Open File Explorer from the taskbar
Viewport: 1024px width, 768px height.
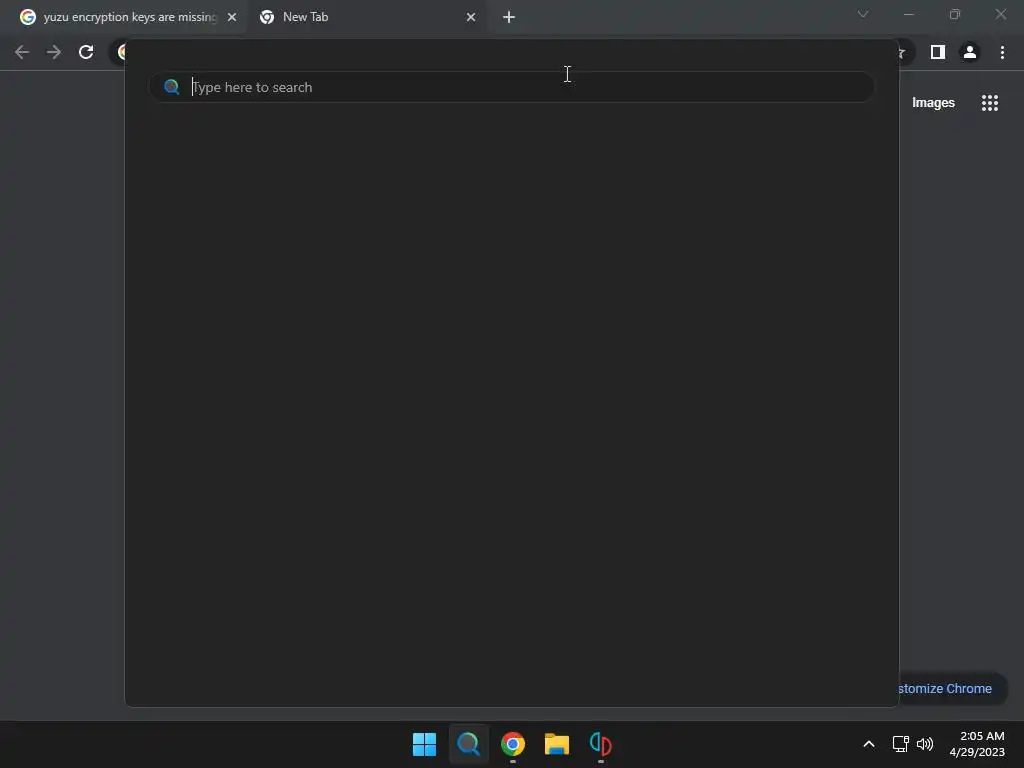pos(557,744)
